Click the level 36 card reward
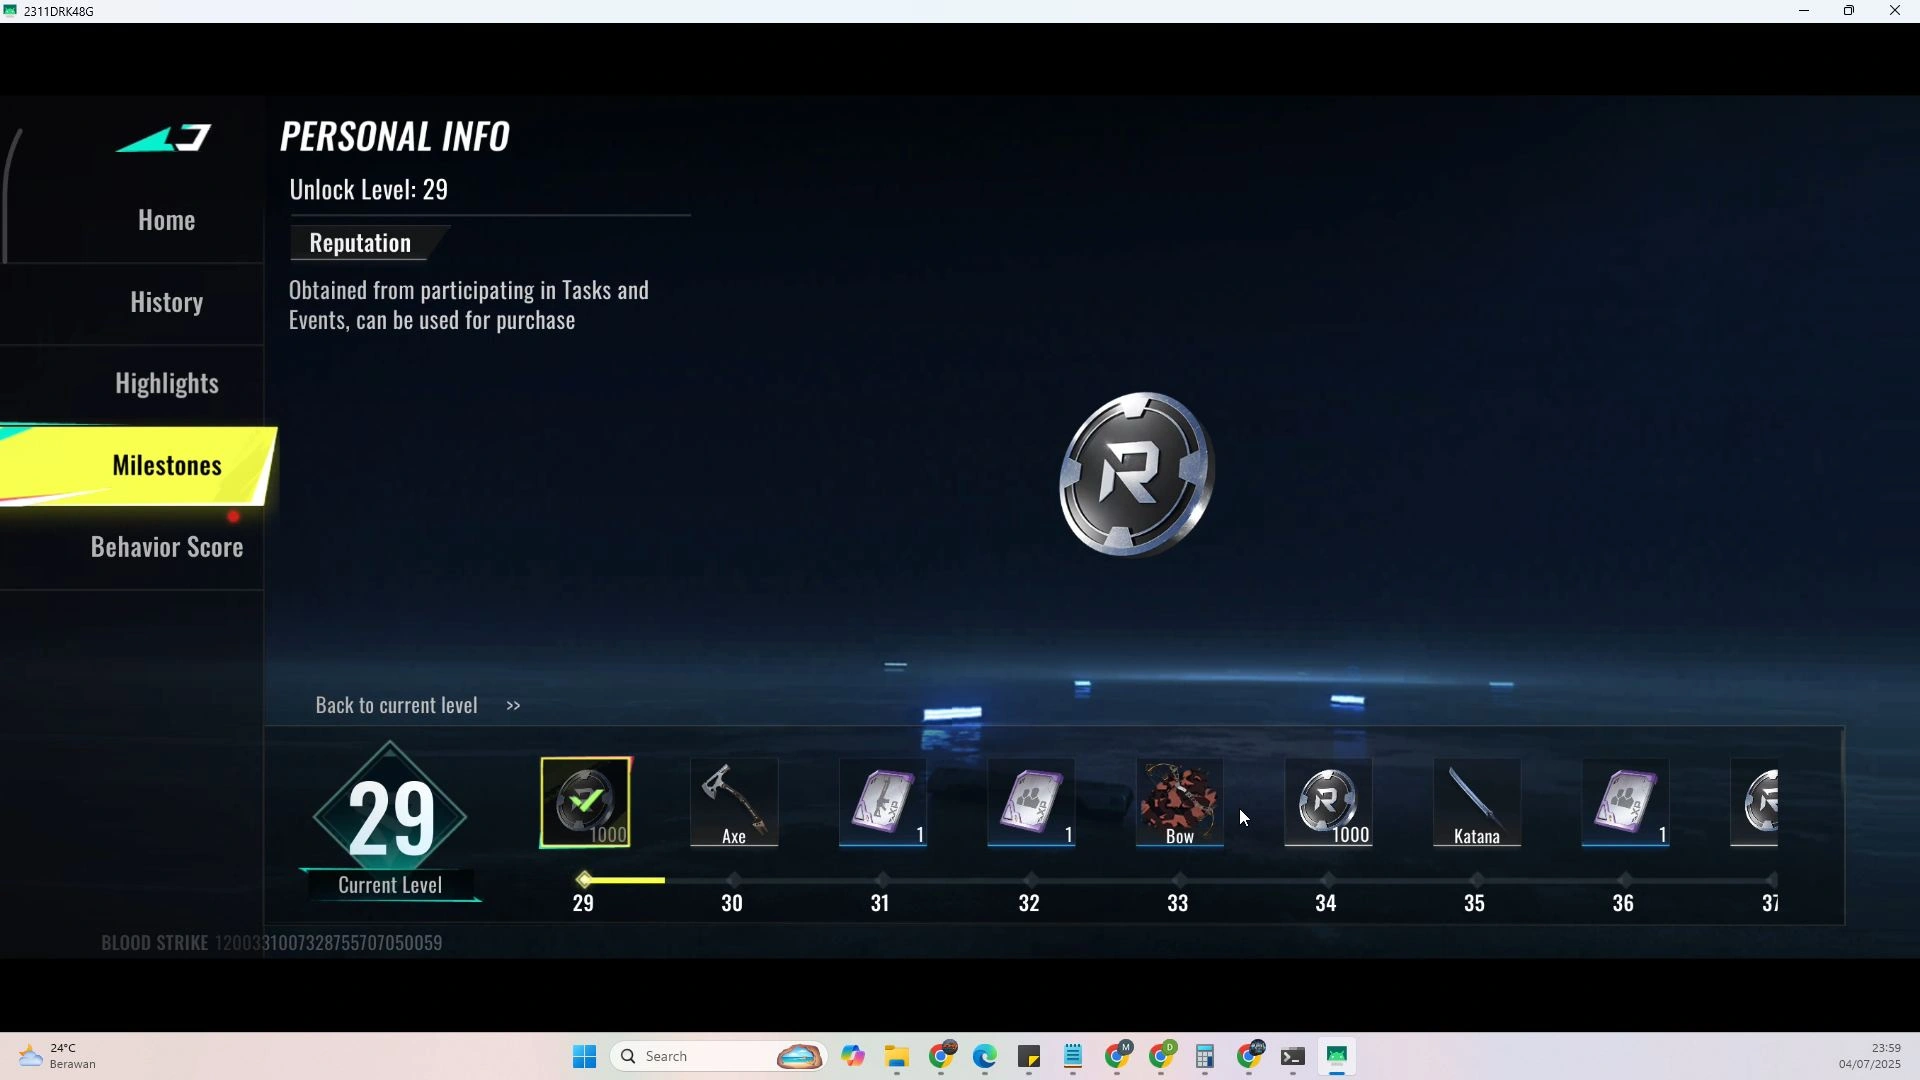 [1626, 803]
